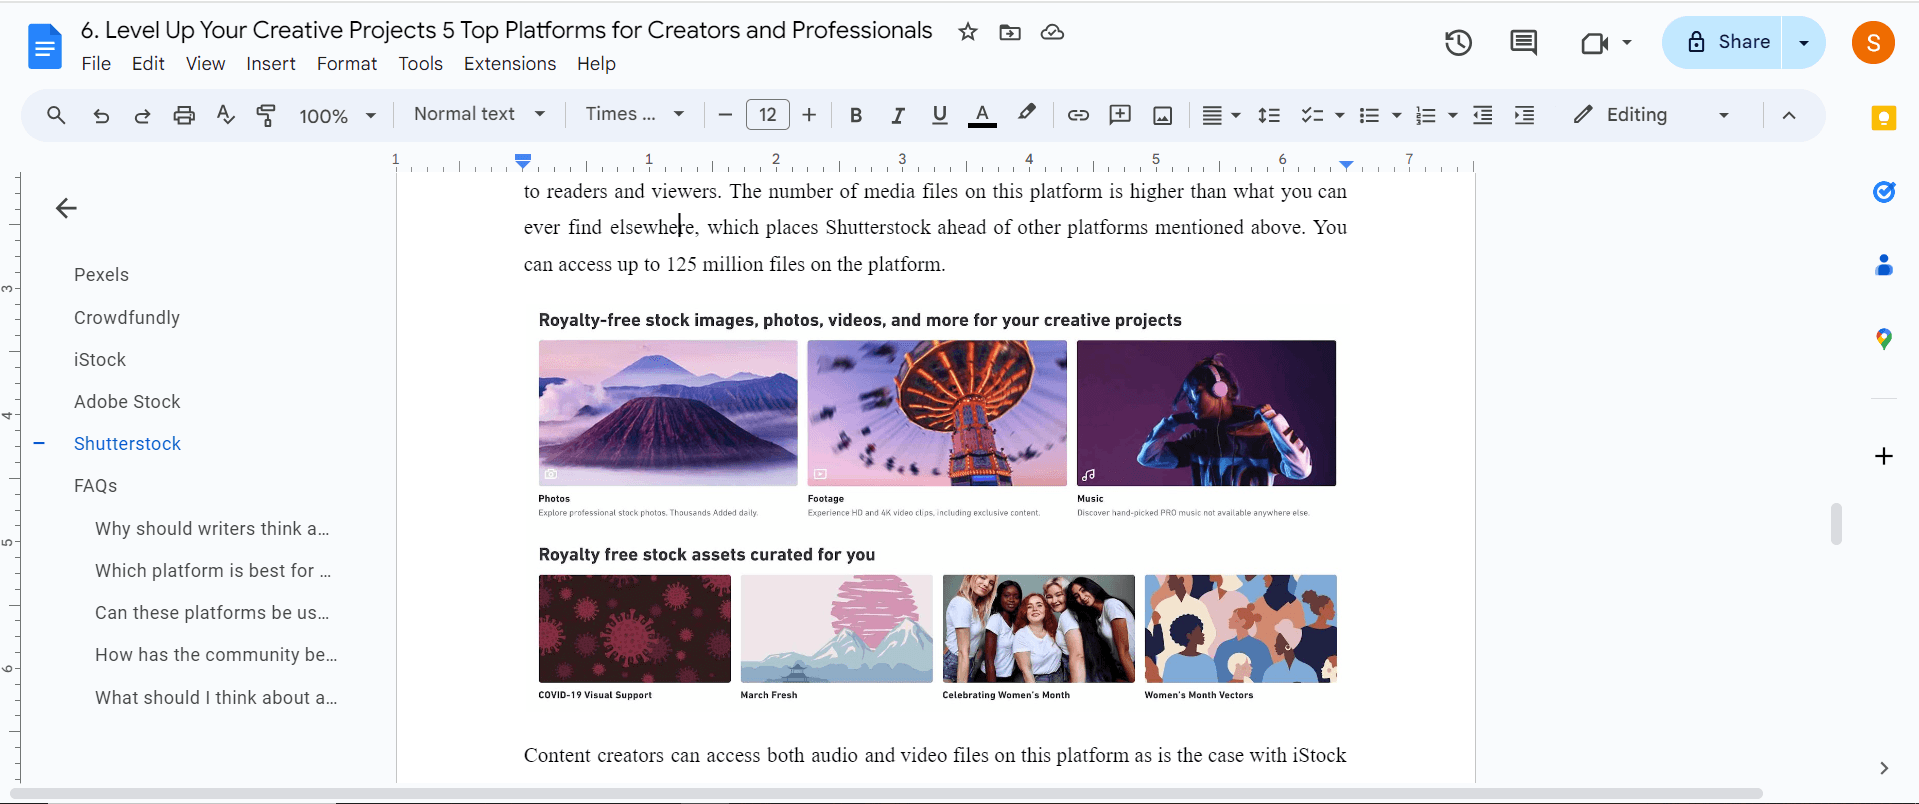Increase the font size

(809, 115)
